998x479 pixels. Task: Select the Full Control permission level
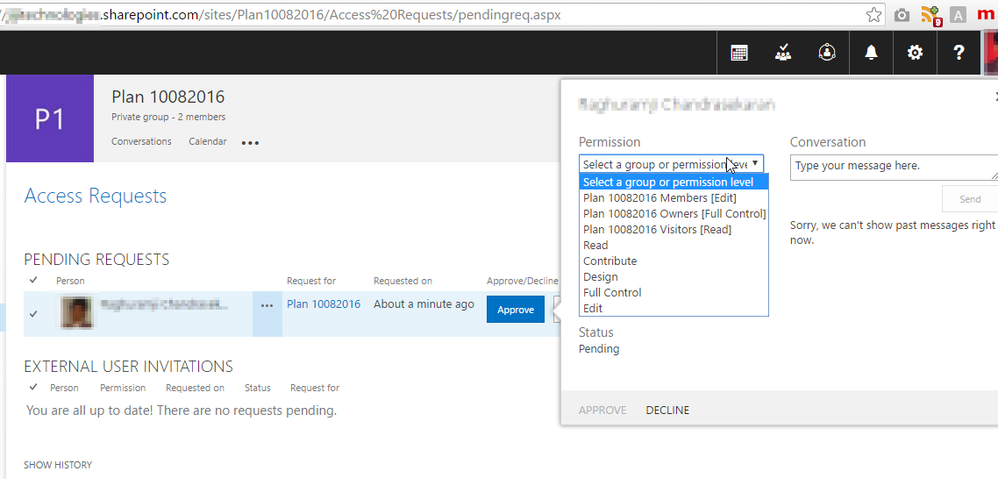[x=673, y=293]
